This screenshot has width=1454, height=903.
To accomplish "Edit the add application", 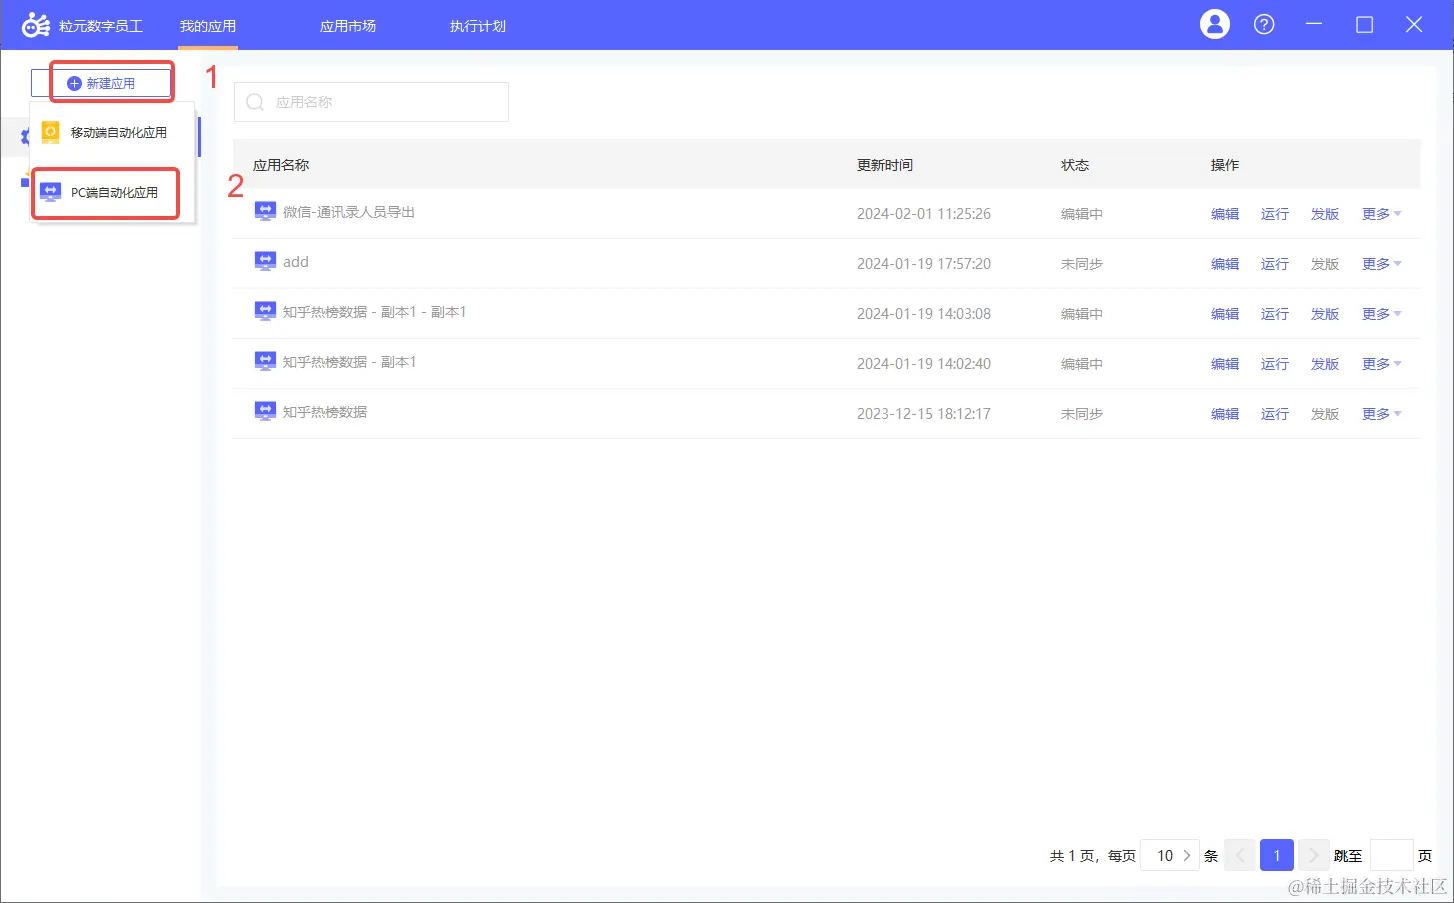I will point(1225,264).
